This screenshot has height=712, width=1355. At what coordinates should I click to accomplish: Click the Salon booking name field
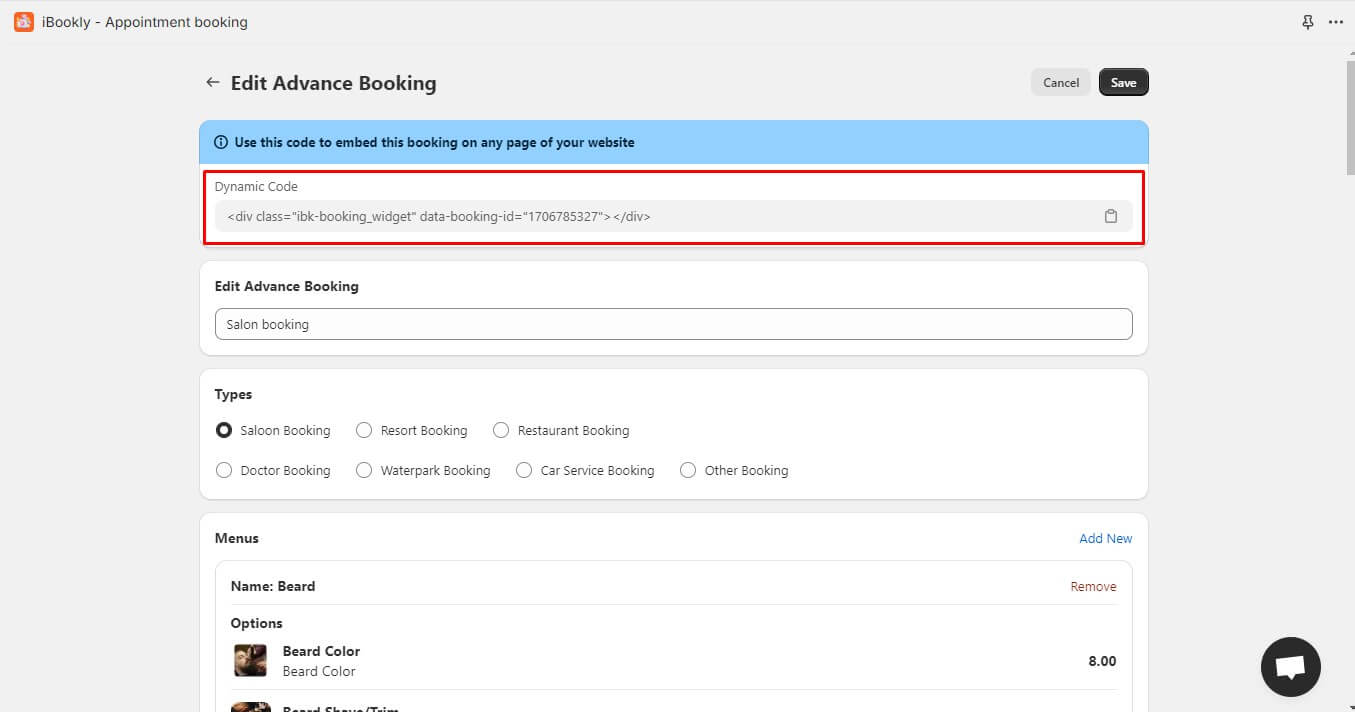pyautogui.click(x=673, y=324)
